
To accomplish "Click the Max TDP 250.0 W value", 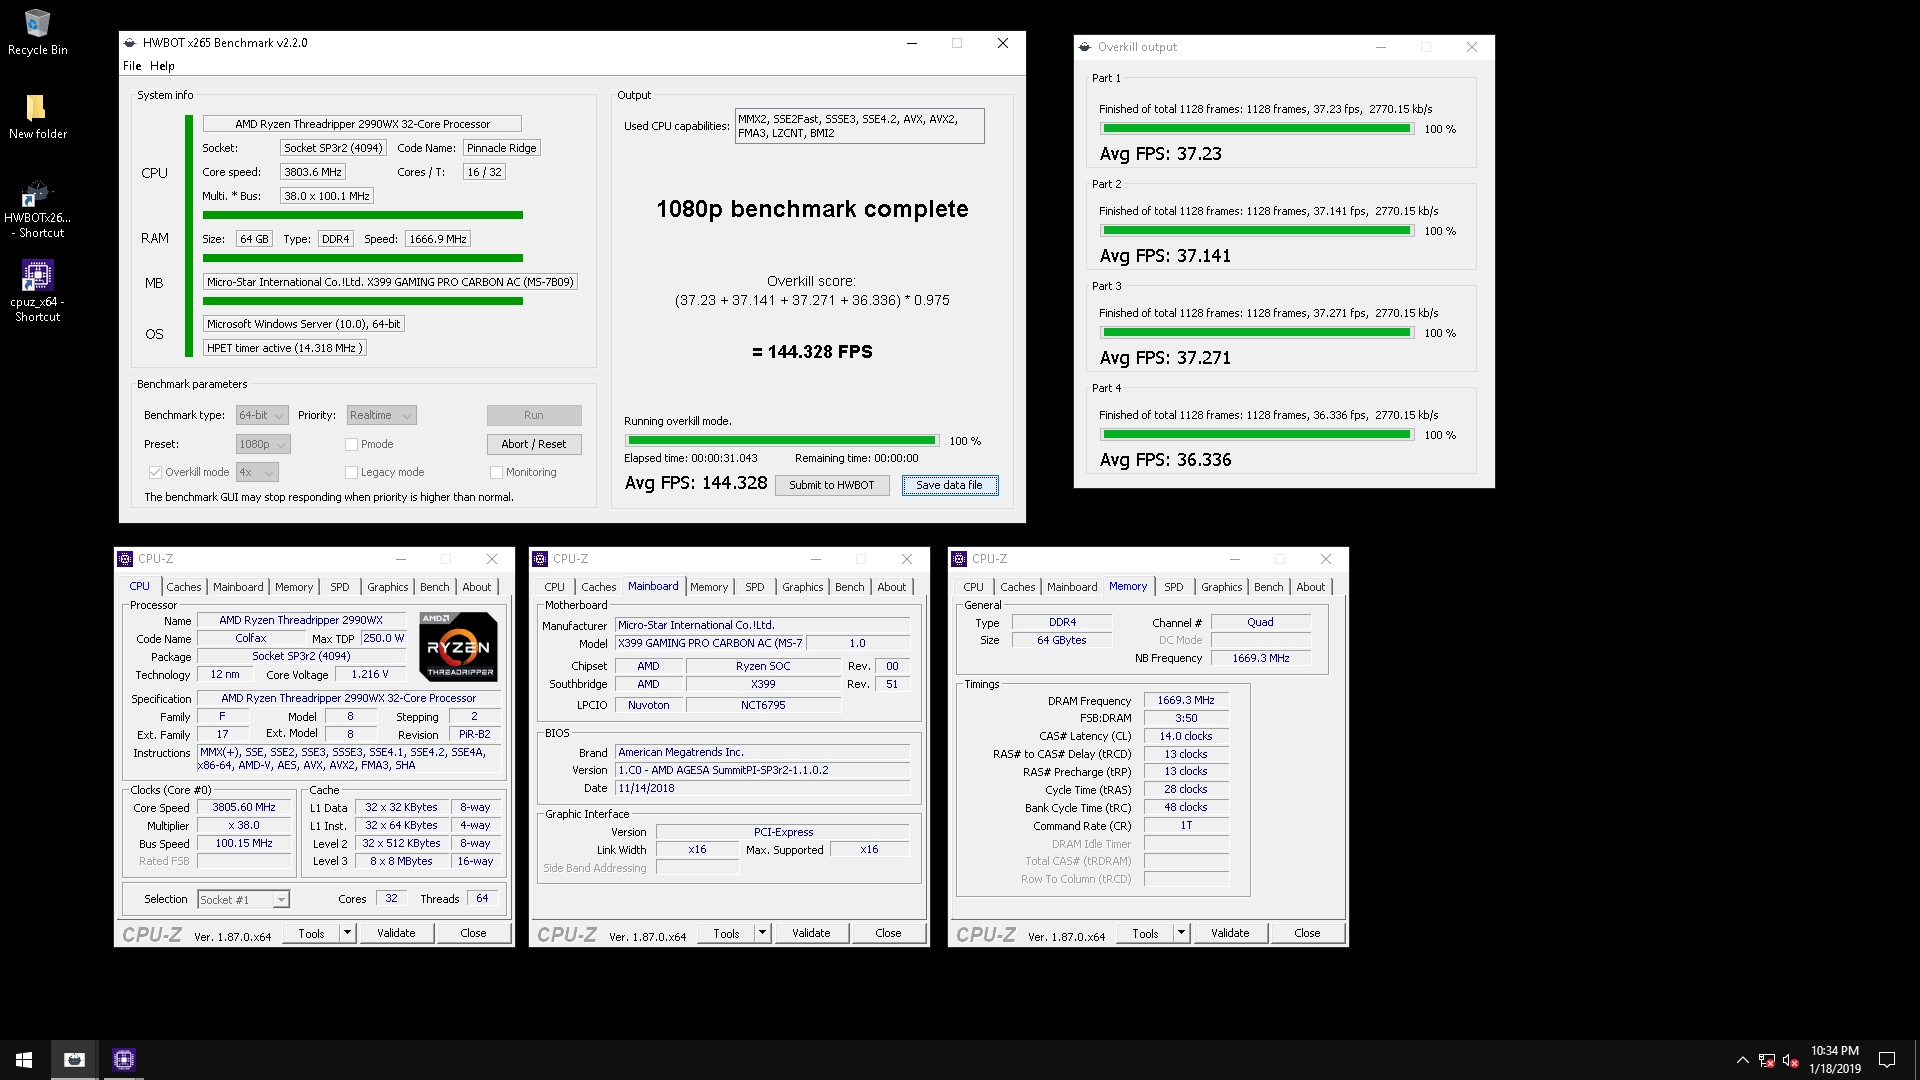I will (x=384, y=638).
